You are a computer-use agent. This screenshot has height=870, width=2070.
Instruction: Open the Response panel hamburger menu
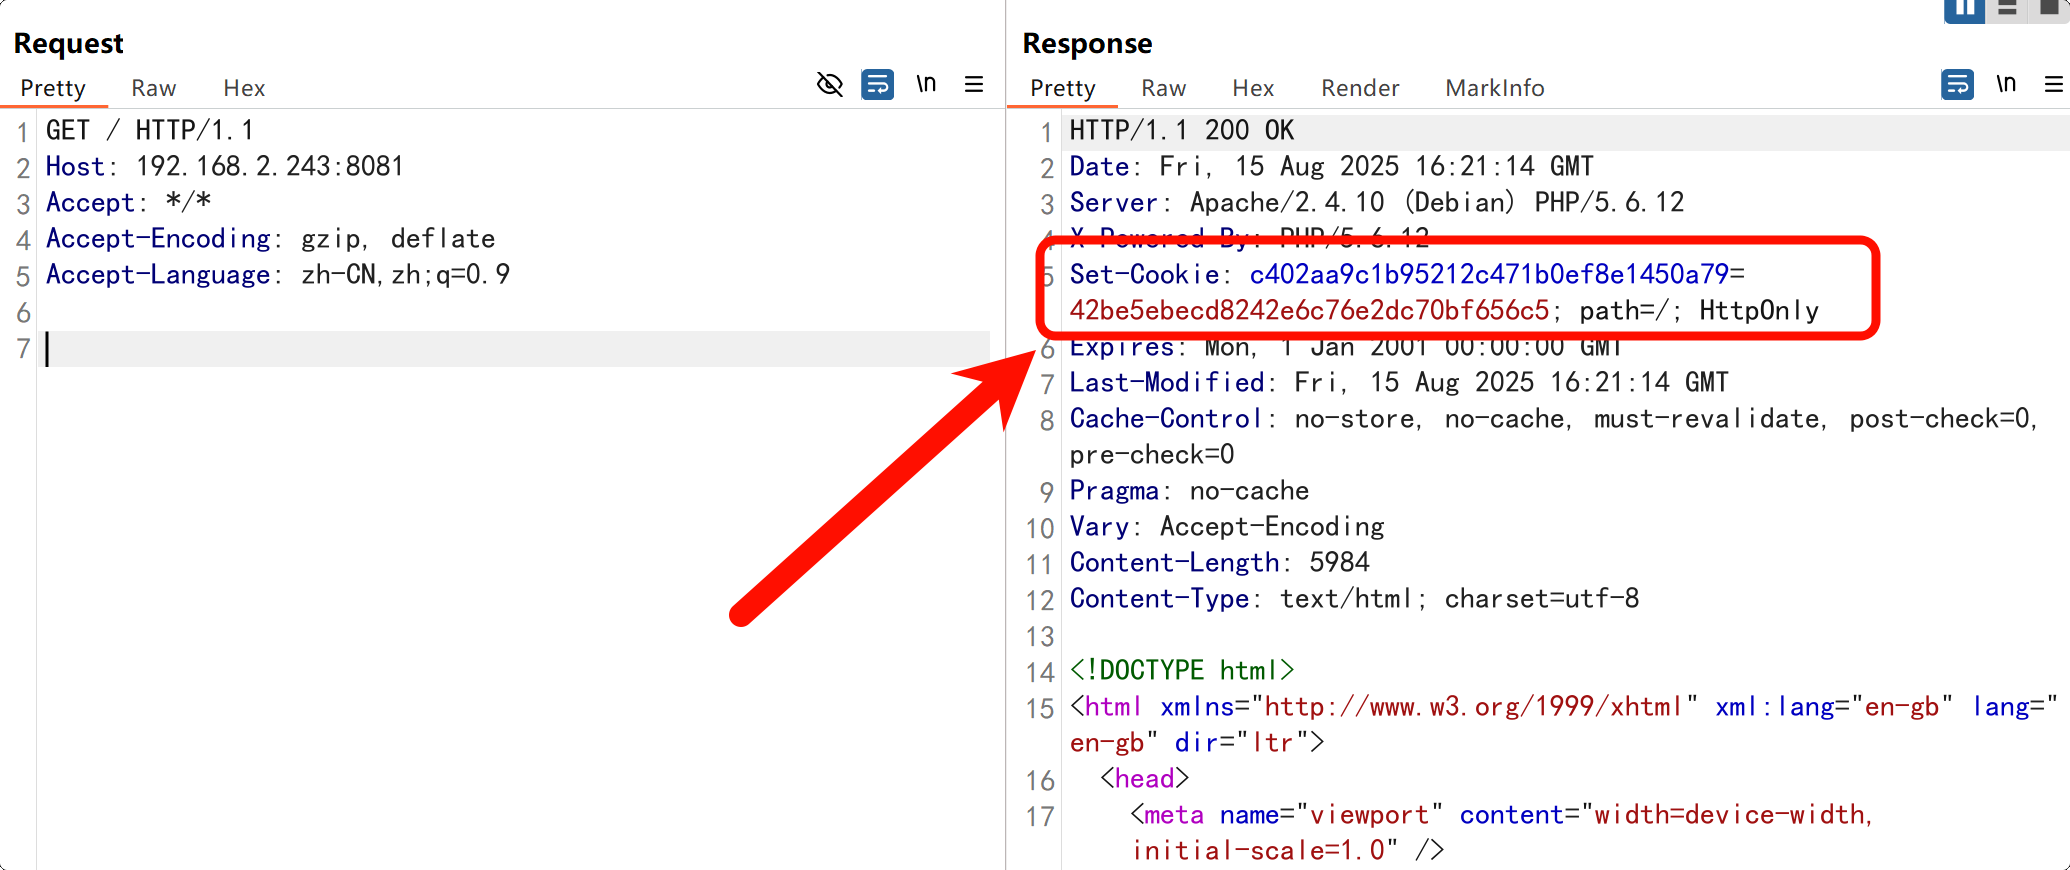[2053, 85]
